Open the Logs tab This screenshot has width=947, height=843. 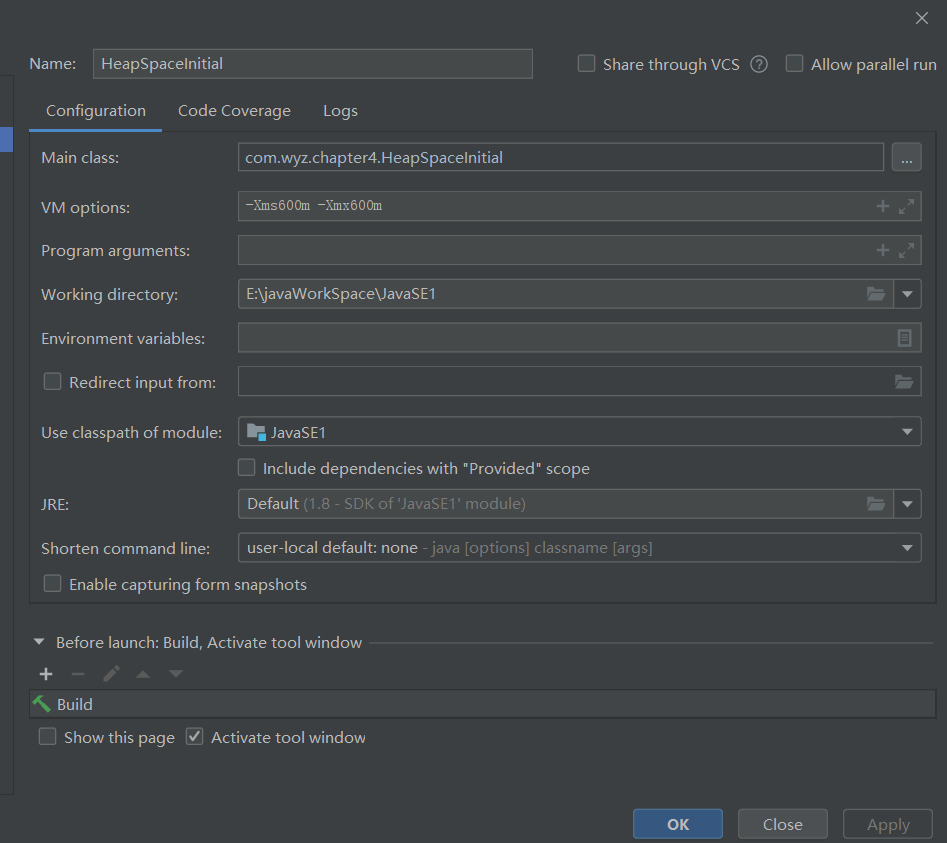click(x=340, y=111)
